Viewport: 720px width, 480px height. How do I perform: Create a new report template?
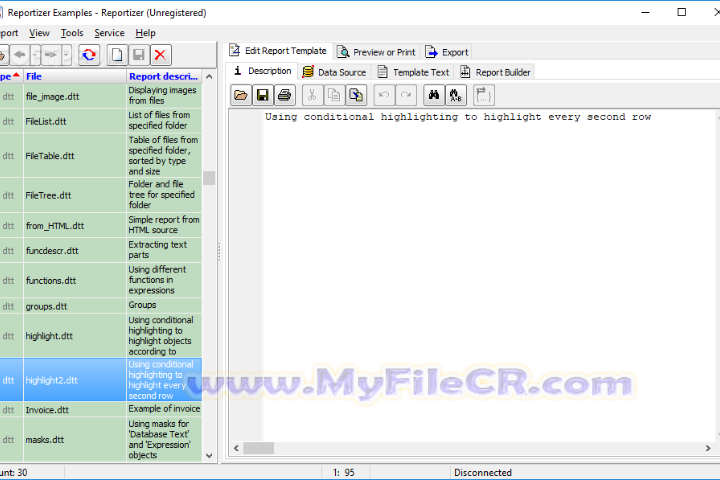coord(117,55)
